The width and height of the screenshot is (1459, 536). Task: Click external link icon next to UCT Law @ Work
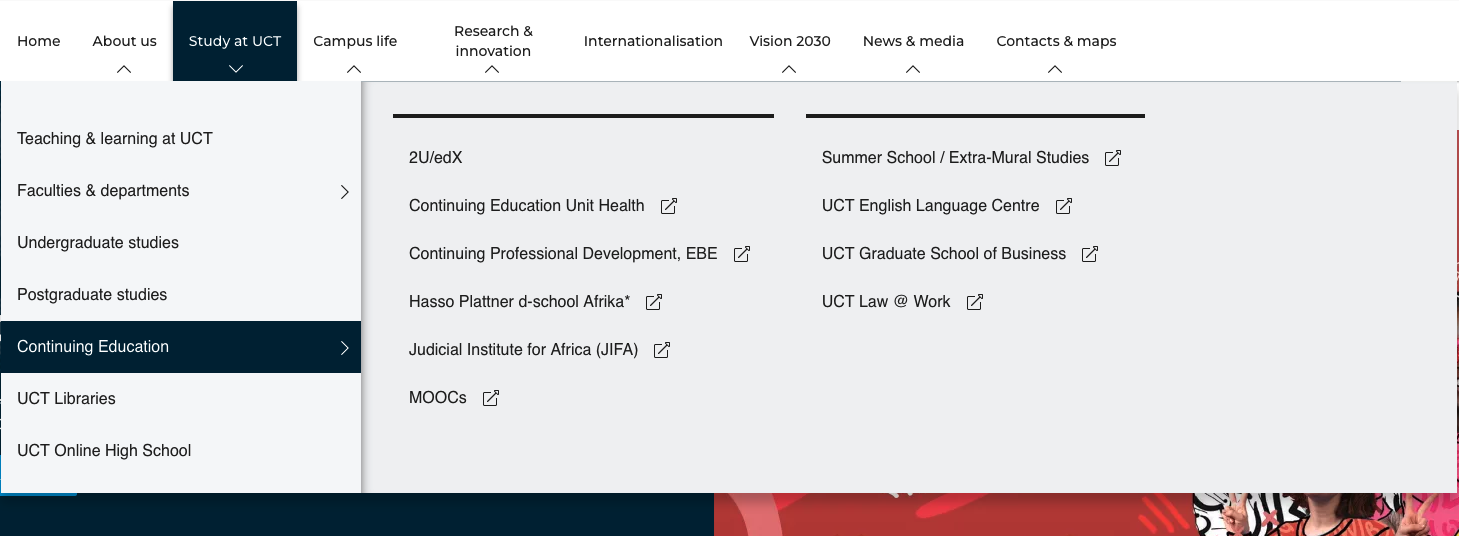[x=975, y=302]
